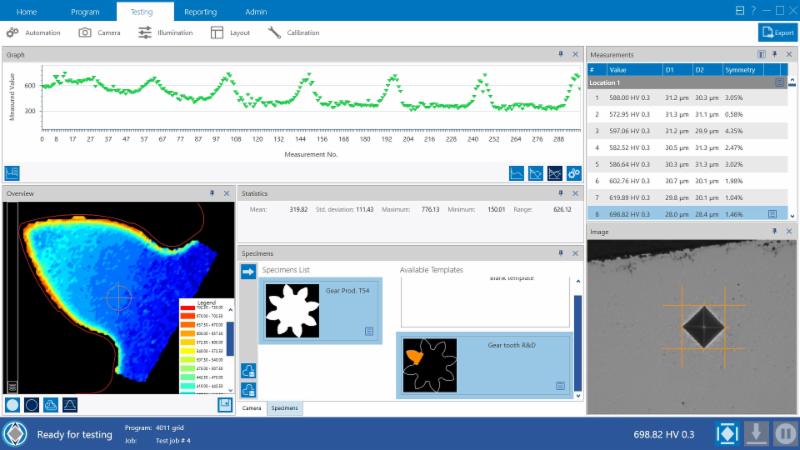Screen dimensions: 800x450
Task: Click the start indent diamond button in status bar
Action: pos(728,434)
